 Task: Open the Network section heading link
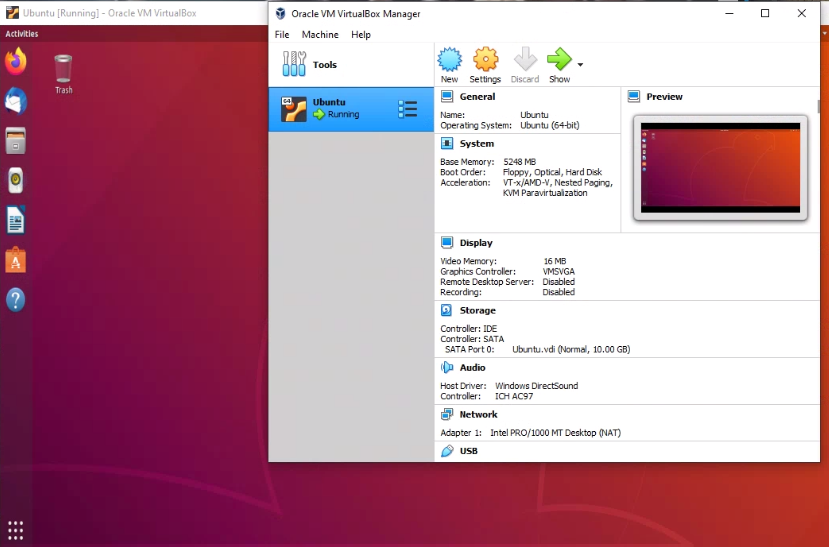478,415
